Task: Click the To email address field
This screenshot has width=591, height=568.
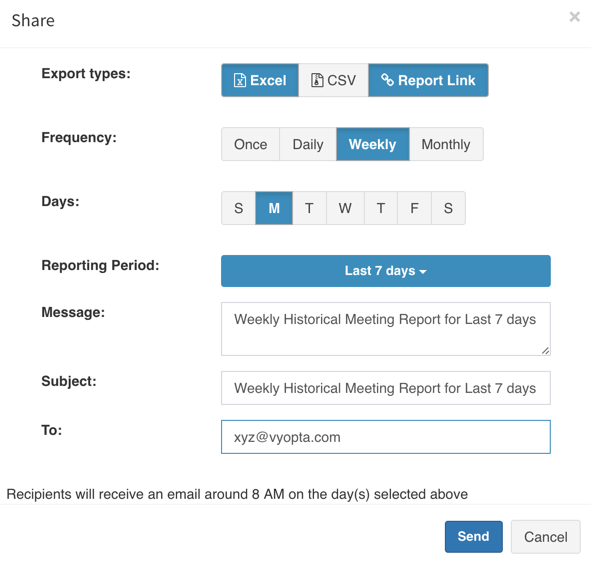Action: pyautogui.click(x=386, y=437)
